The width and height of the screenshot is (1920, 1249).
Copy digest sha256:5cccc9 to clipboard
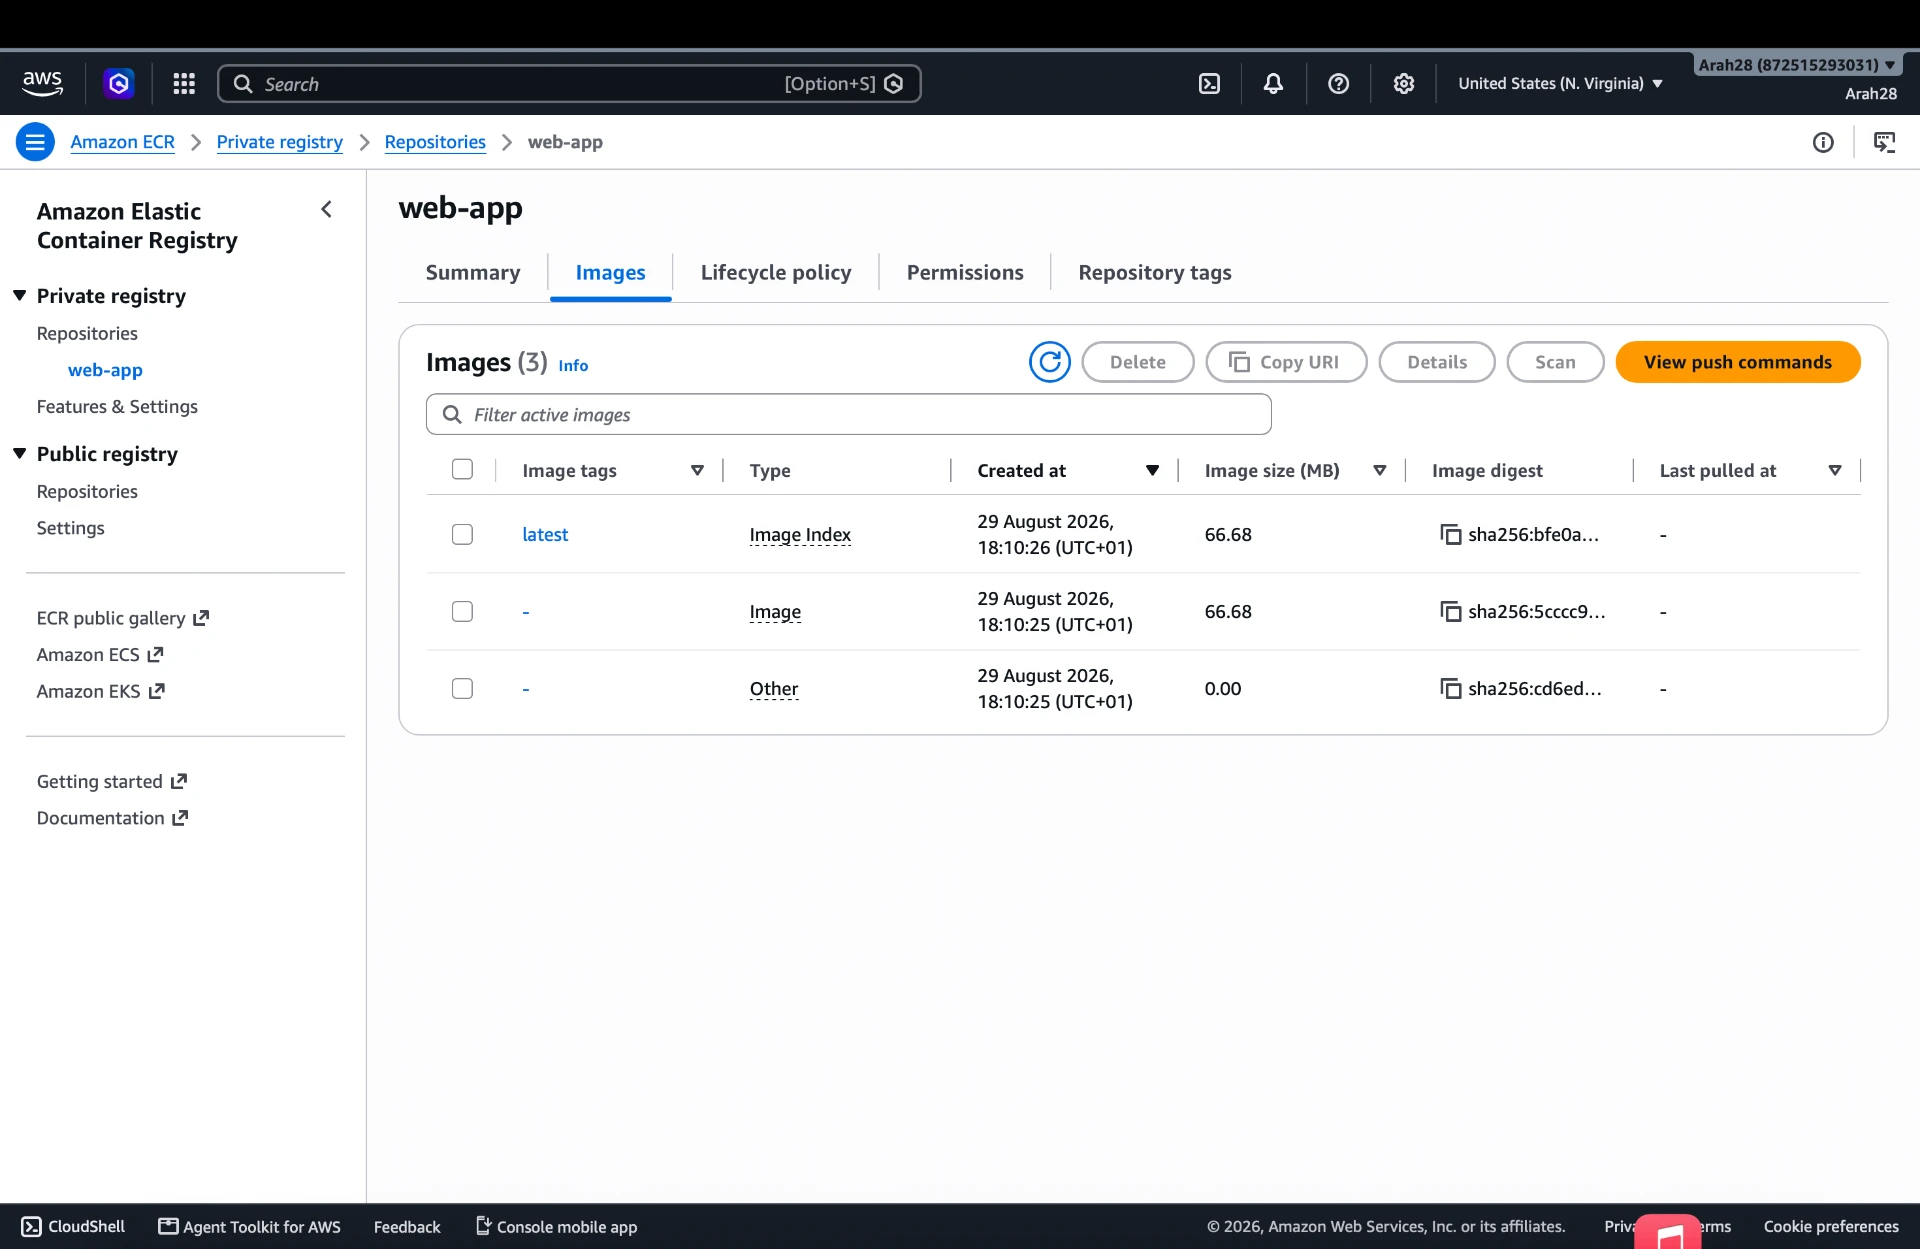pos(1450,612)
